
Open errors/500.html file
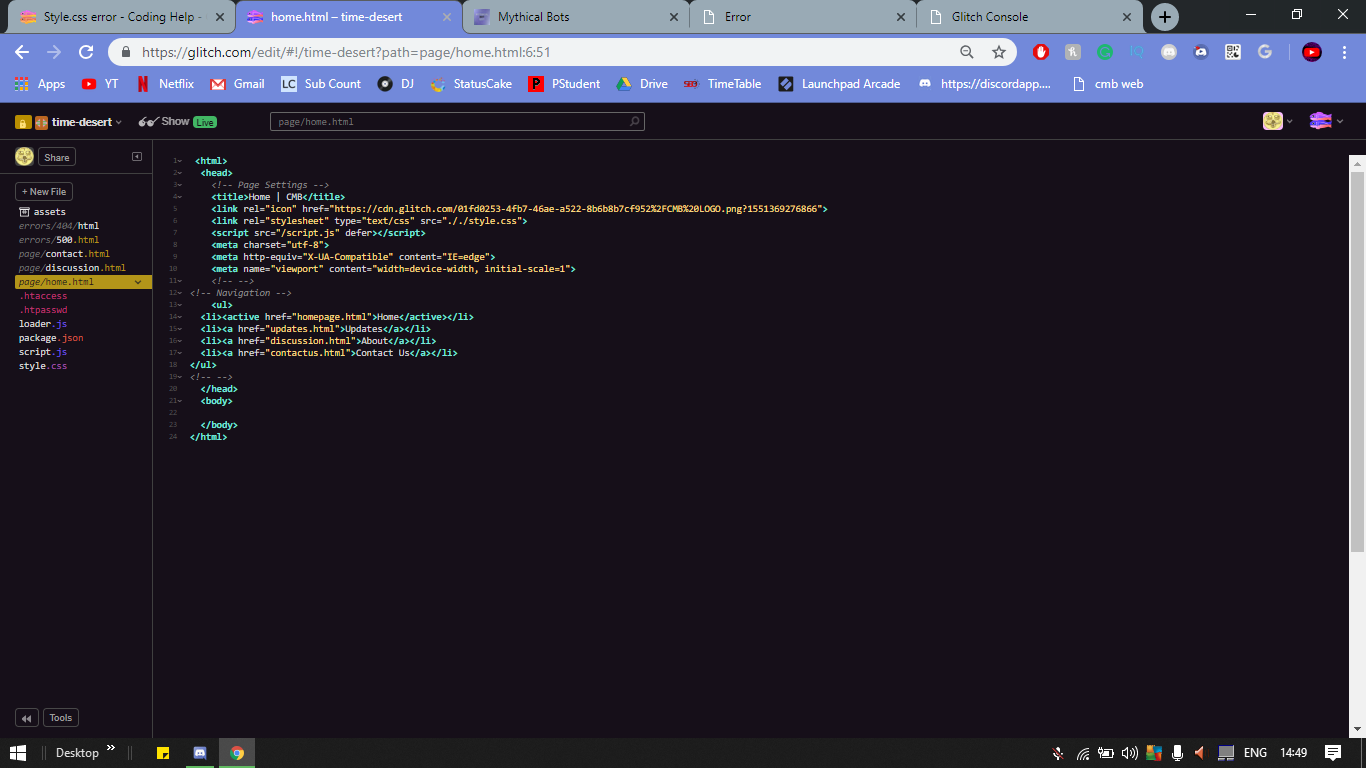click(59, 240)
